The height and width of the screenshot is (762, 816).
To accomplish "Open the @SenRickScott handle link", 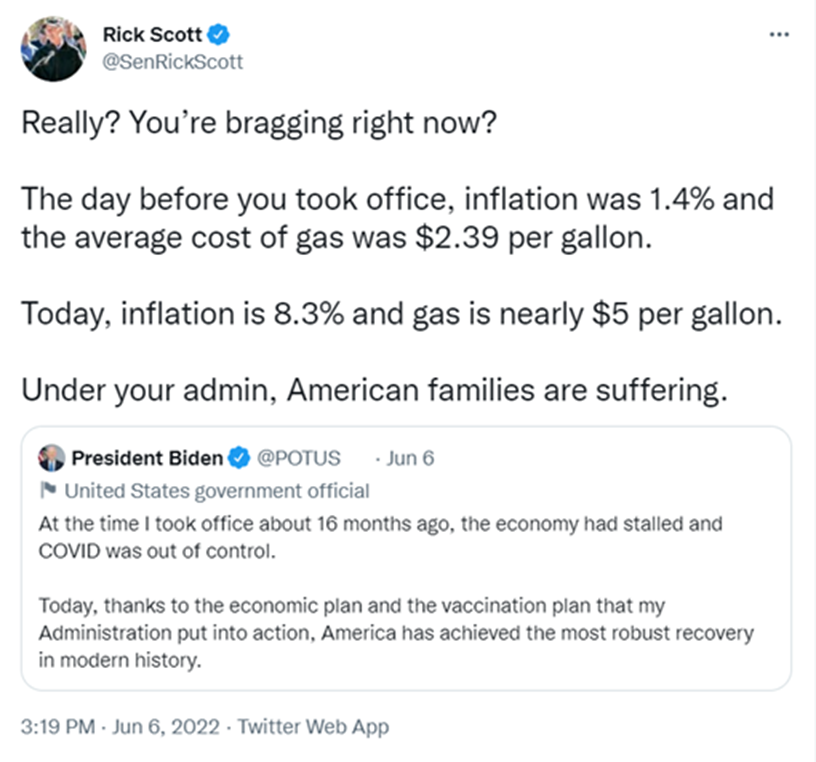I will tap(173, 62).
